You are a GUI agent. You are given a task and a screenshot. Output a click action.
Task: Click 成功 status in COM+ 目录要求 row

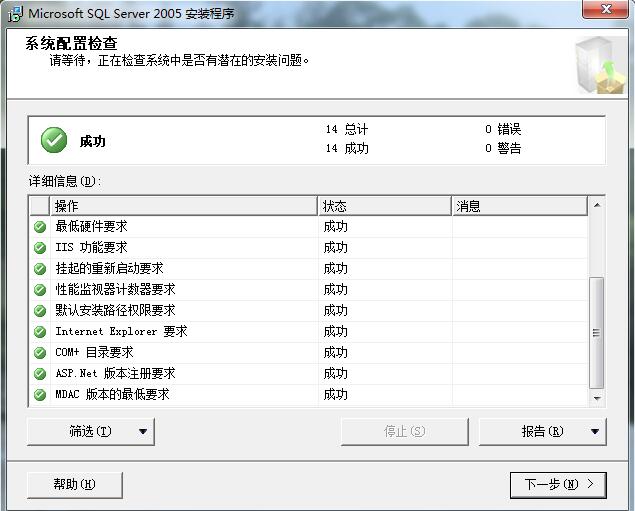pyautogui.click(x=336, y=353)
